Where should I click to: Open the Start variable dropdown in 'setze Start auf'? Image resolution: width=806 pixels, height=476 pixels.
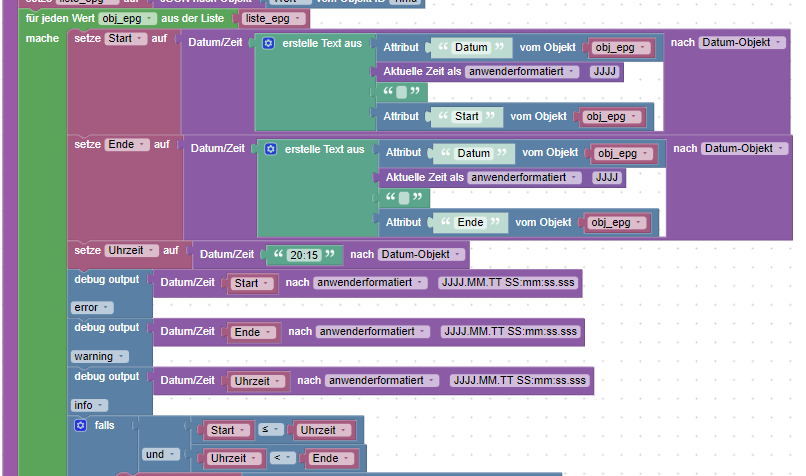point(126,39)
